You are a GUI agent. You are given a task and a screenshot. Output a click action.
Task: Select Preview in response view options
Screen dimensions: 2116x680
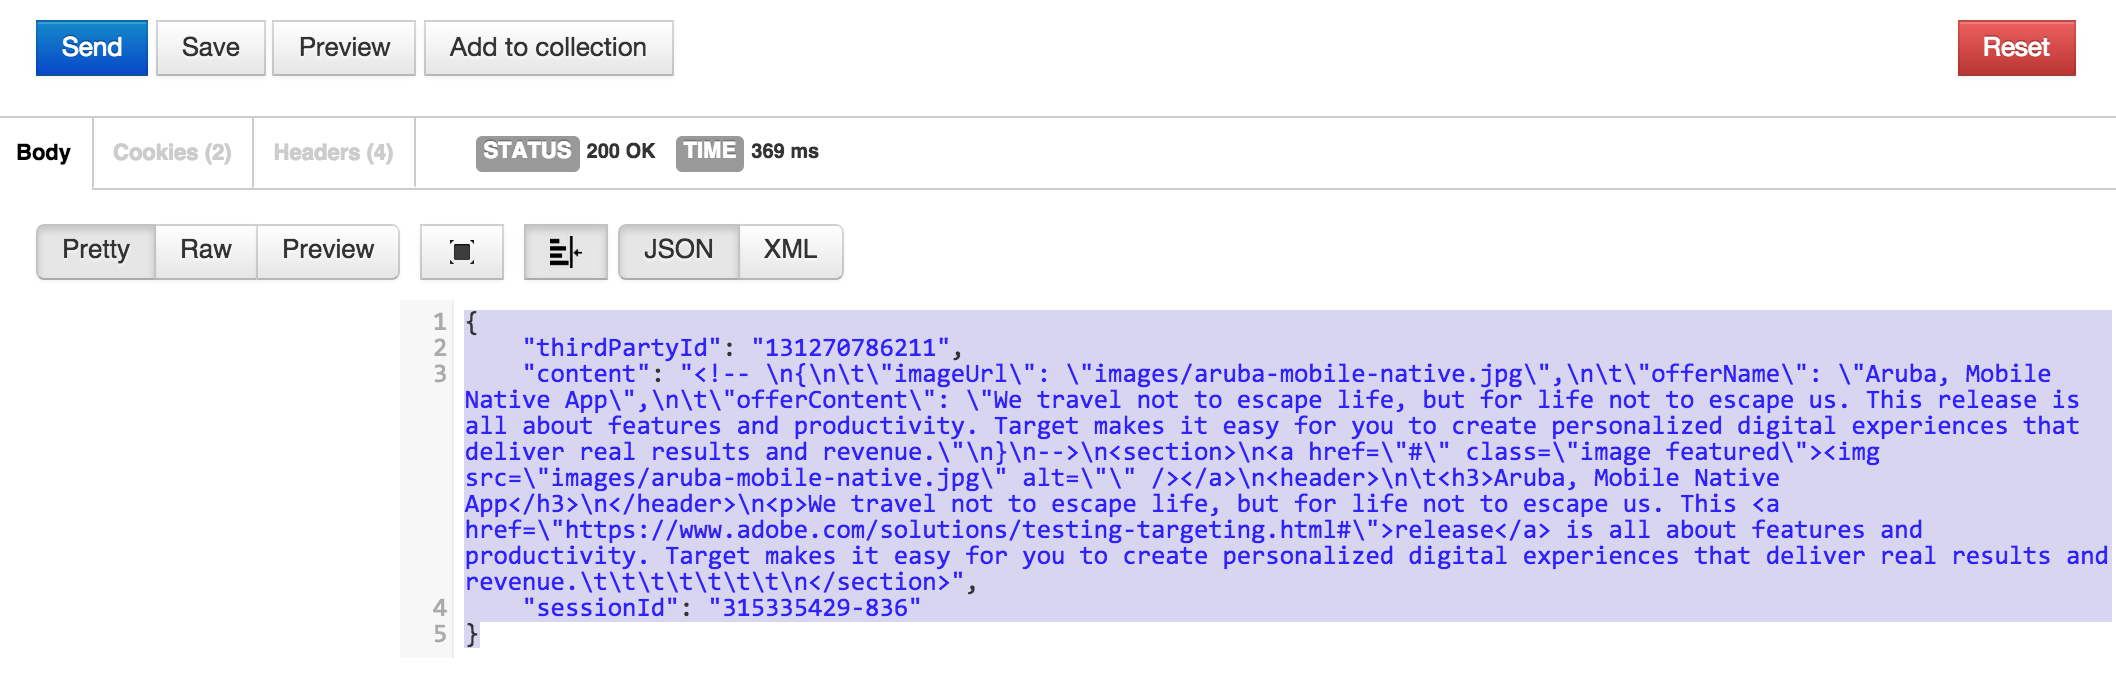328,250
